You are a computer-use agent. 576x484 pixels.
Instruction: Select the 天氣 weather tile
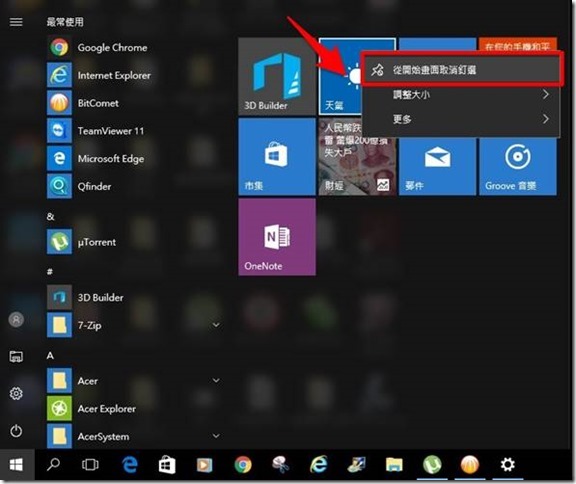click(340, 76)
